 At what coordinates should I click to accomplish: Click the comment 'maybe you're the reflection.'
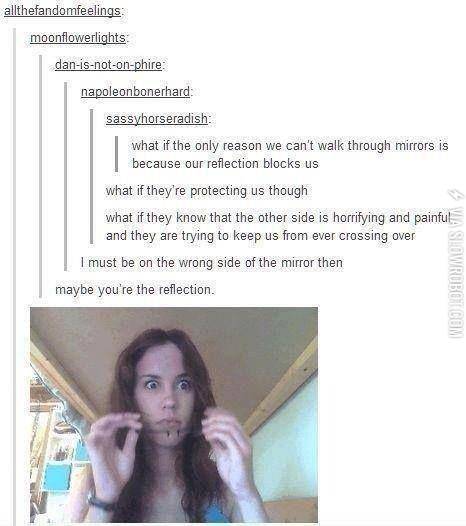pyautogui.click(x=135, y=290)
